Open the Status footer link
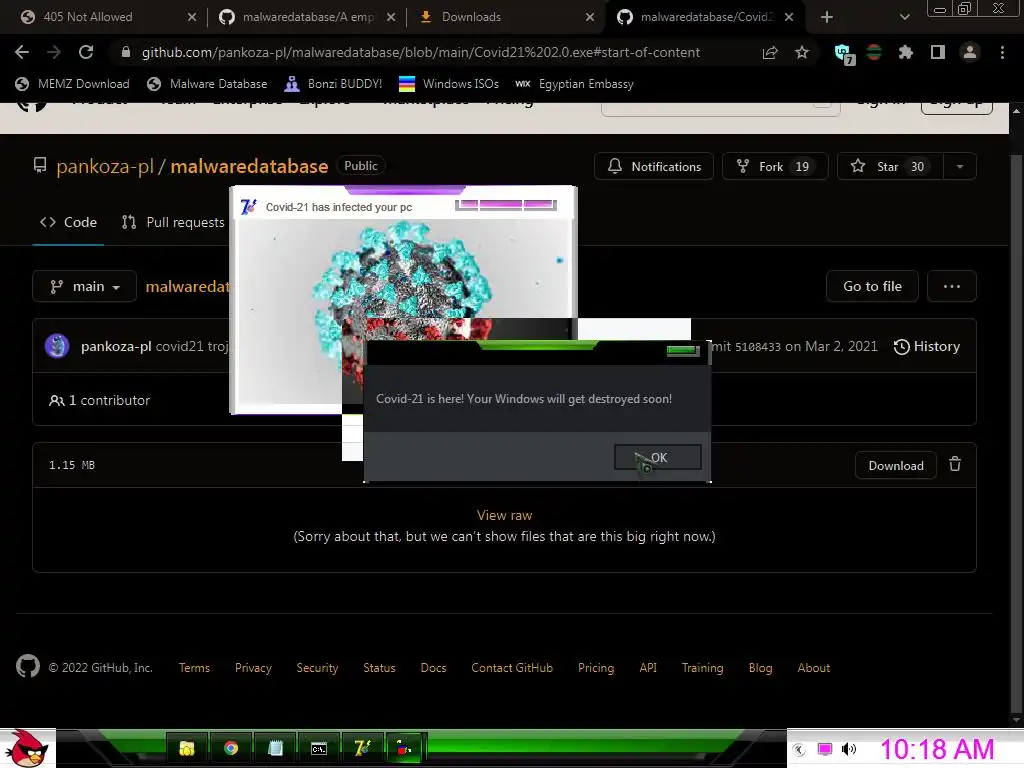 [379, 667]
